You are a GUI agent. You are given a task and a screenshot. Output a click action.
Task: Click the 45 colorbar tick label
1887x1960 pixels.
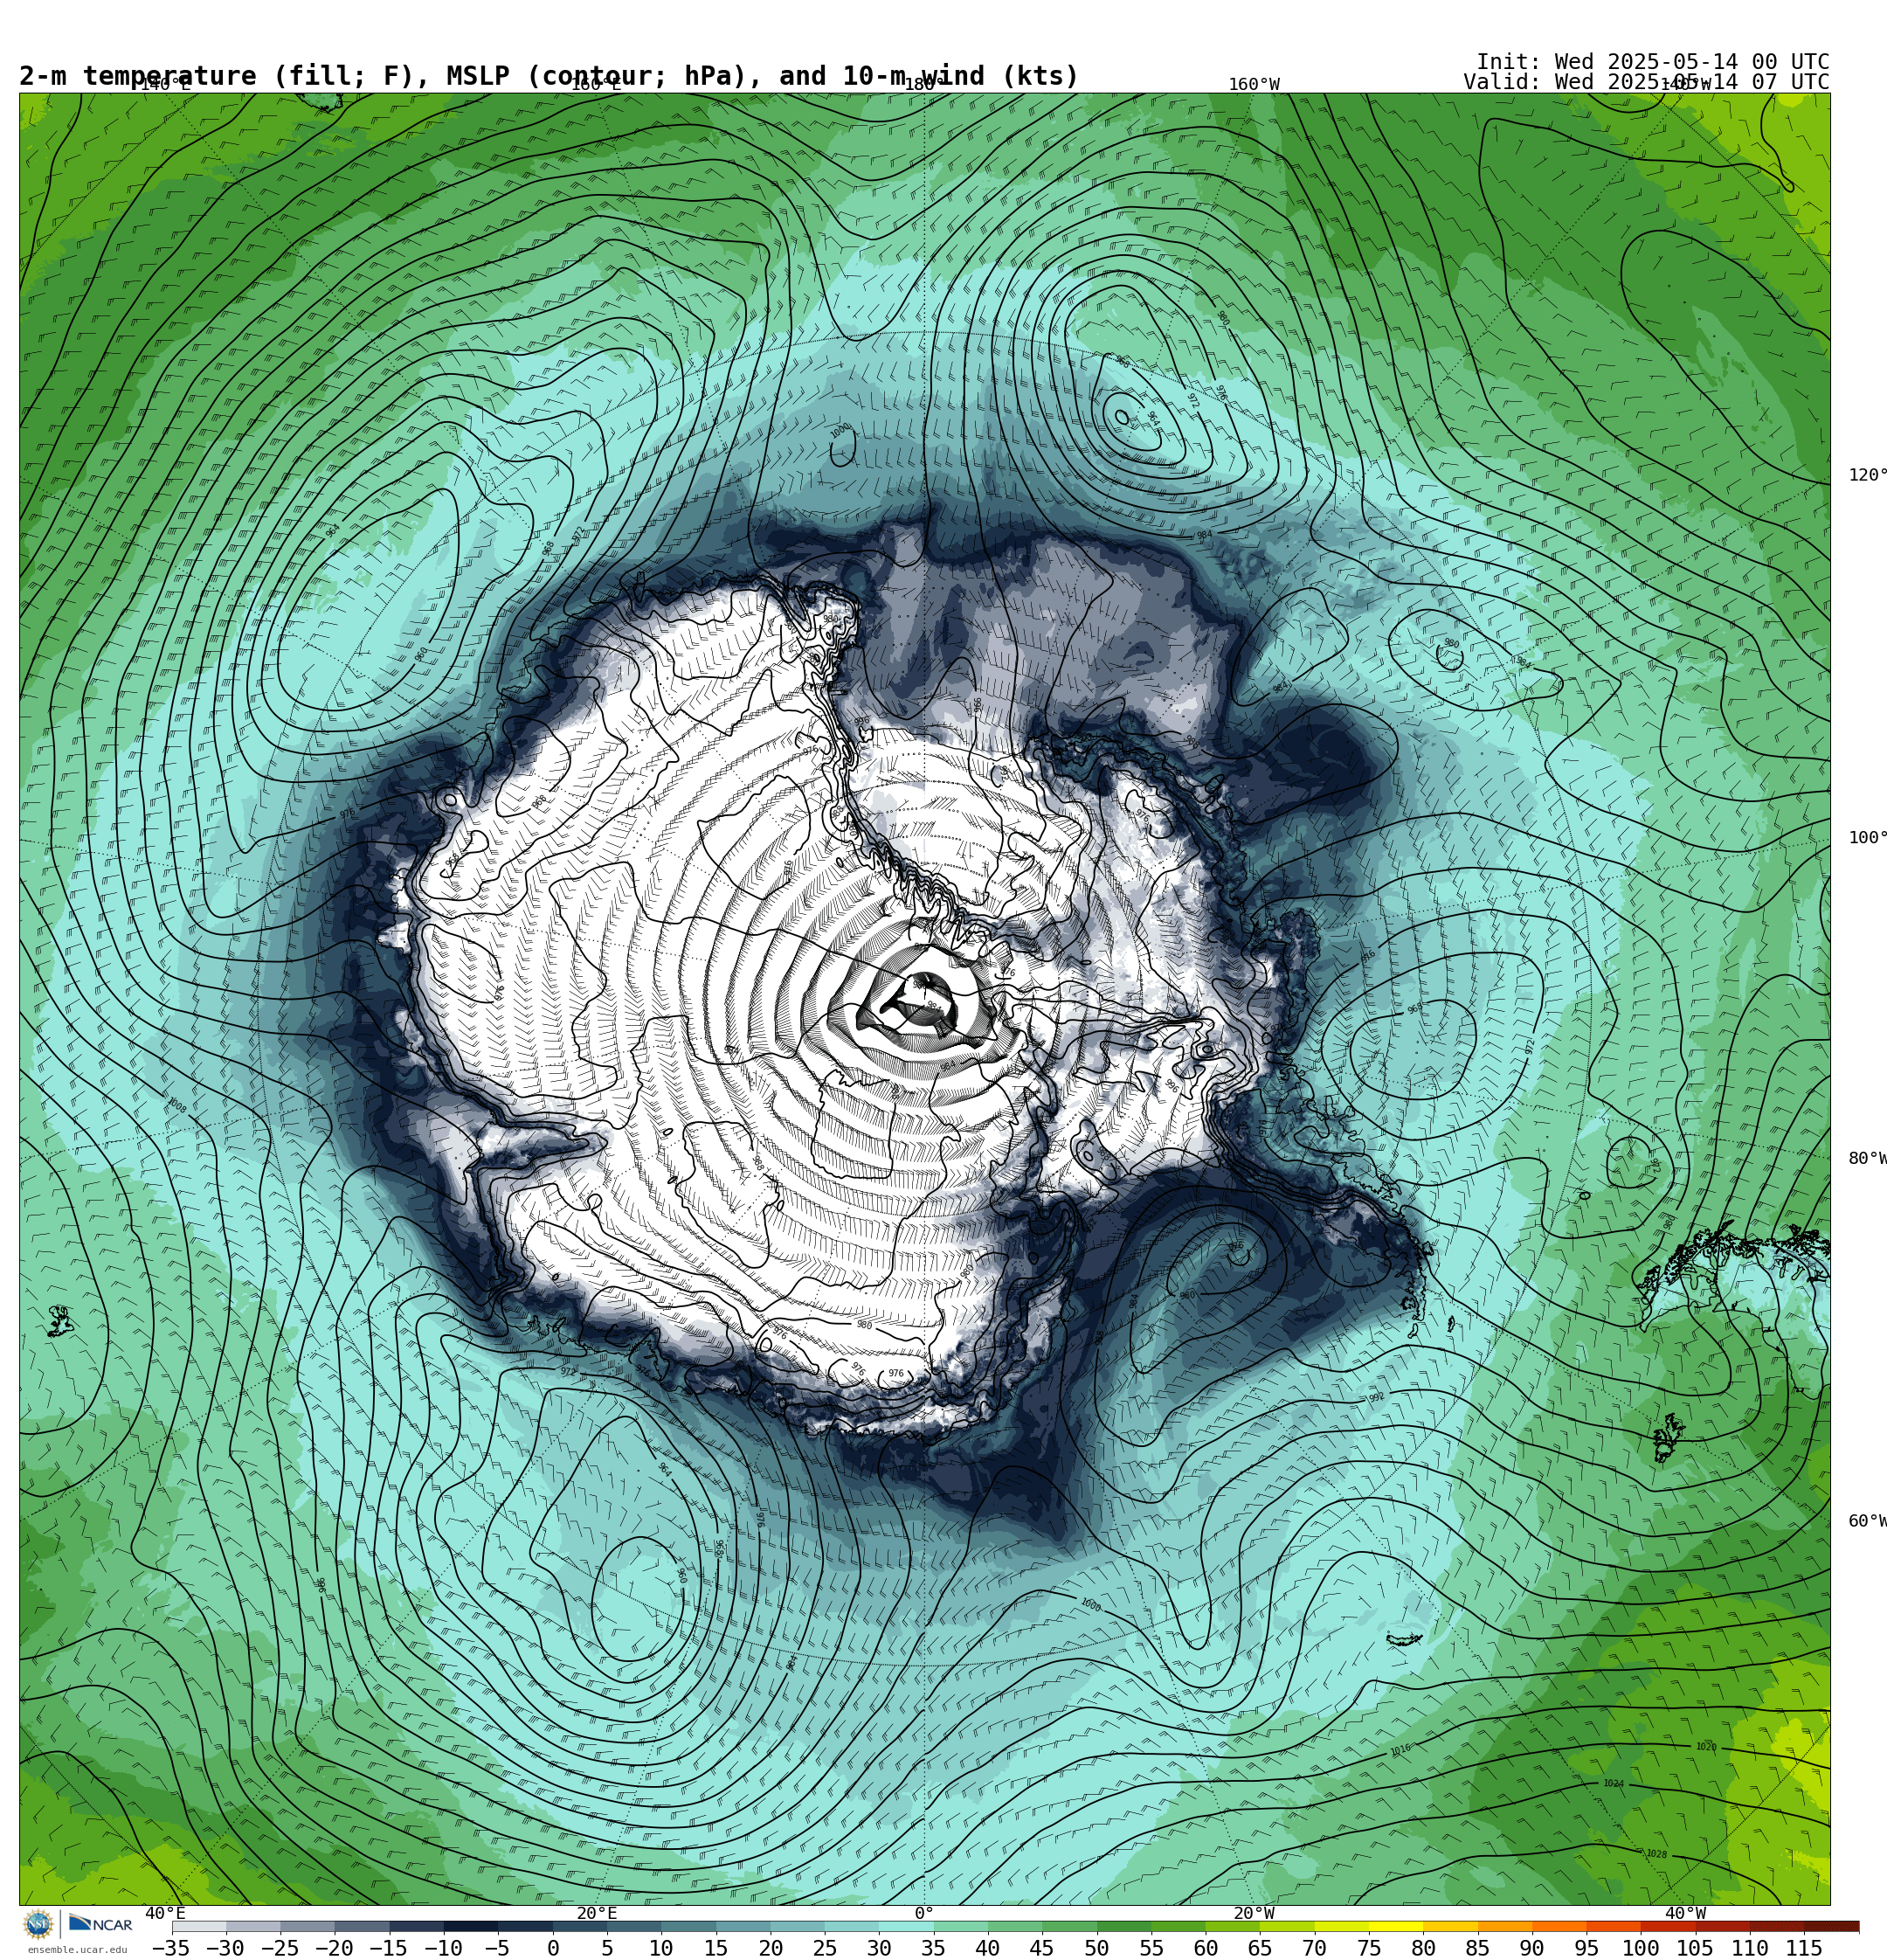pyautogui.click(x=1042, y=1948)
